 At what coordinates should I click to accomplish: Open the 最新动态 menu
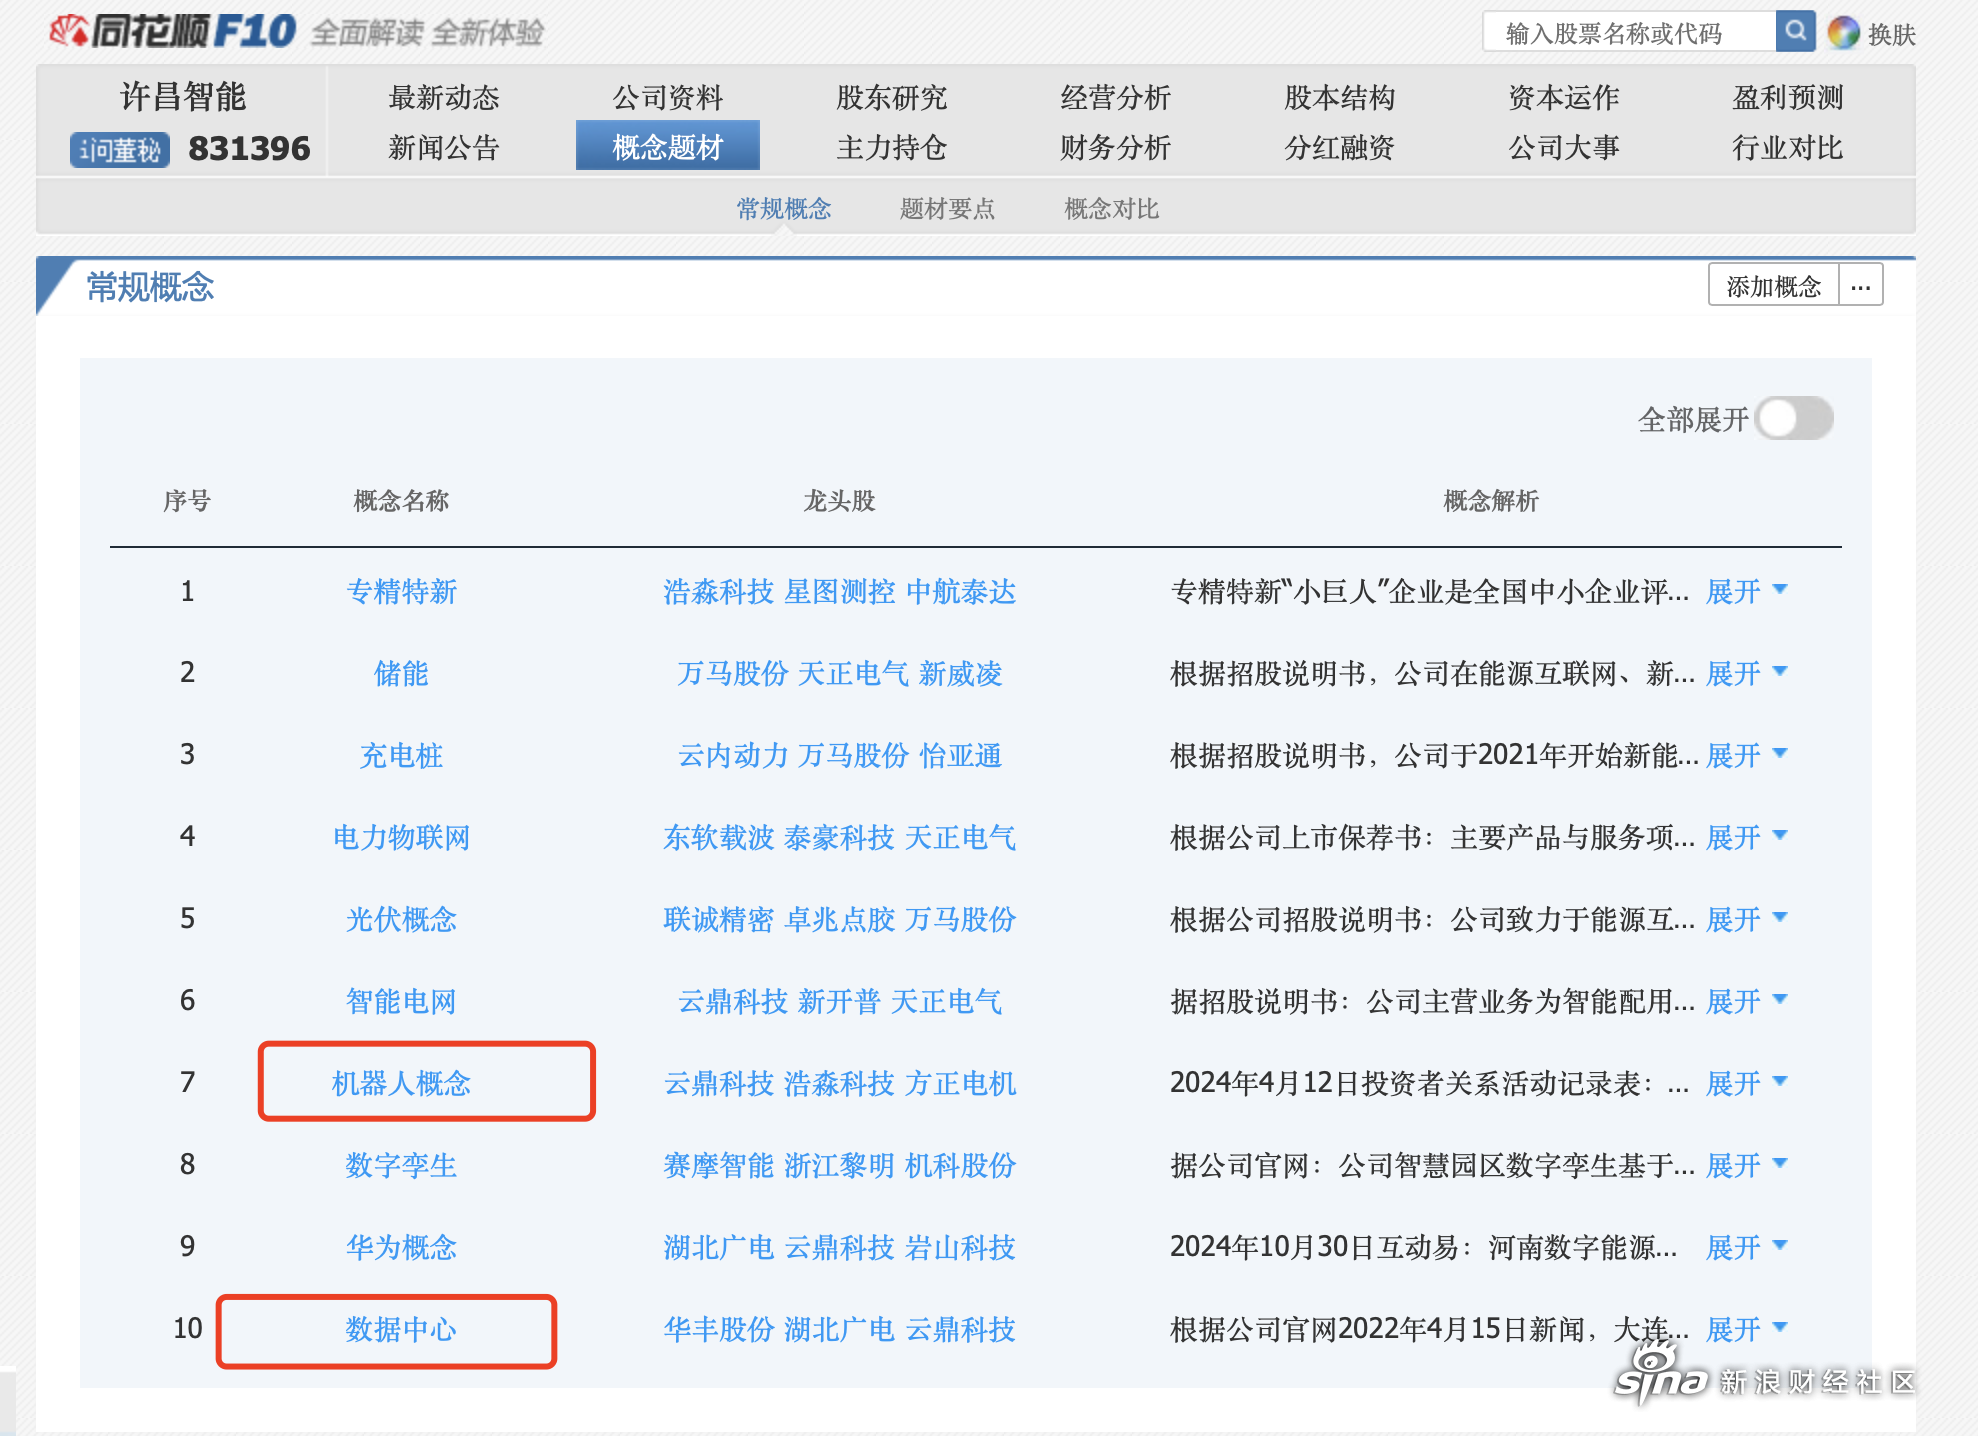444,98
